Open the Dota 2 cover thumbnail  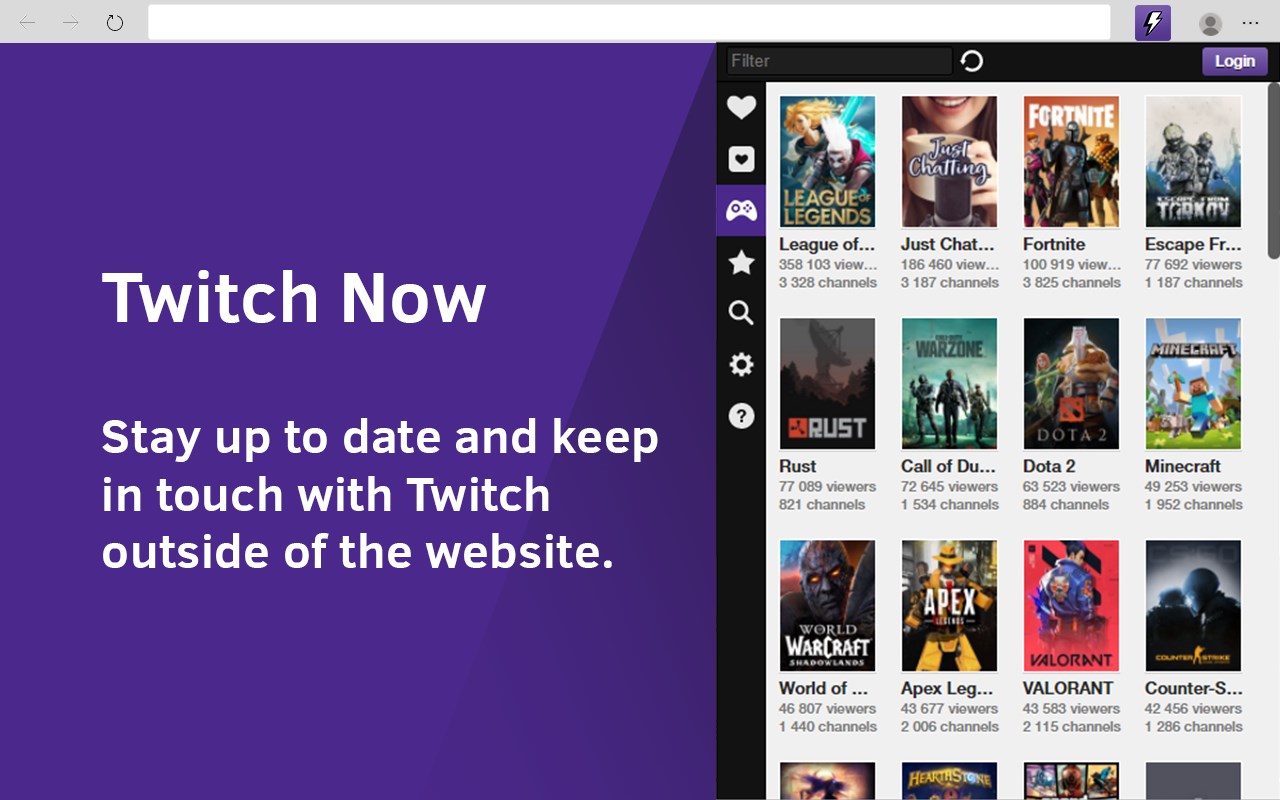[1071, 384]
